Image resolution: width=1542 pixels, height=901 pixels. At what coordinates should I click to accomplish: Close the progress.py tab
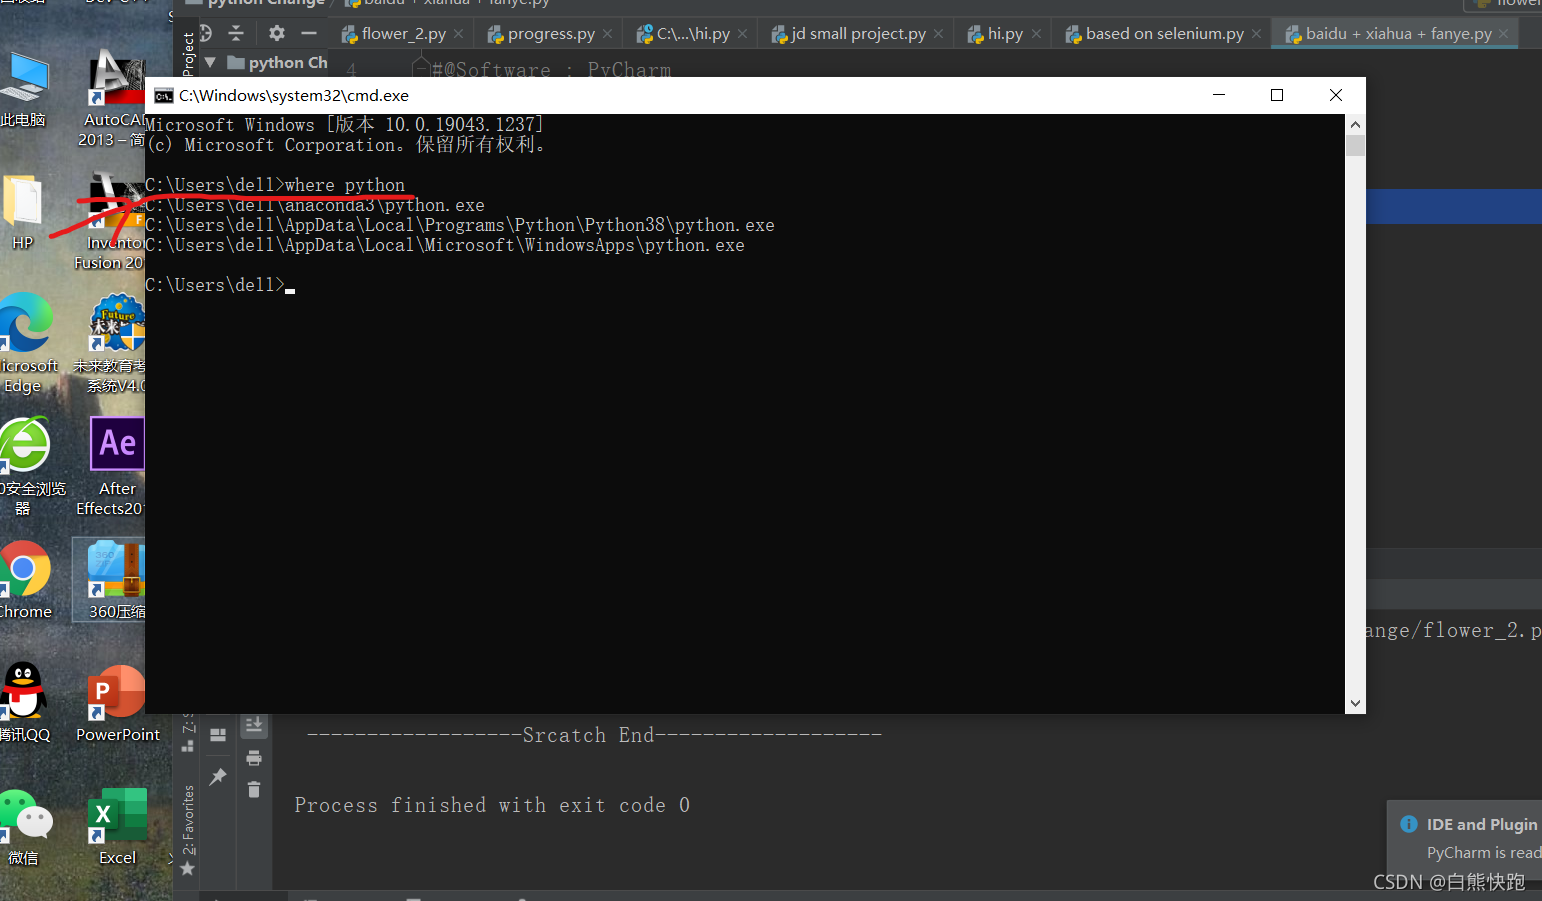(607, 34)
